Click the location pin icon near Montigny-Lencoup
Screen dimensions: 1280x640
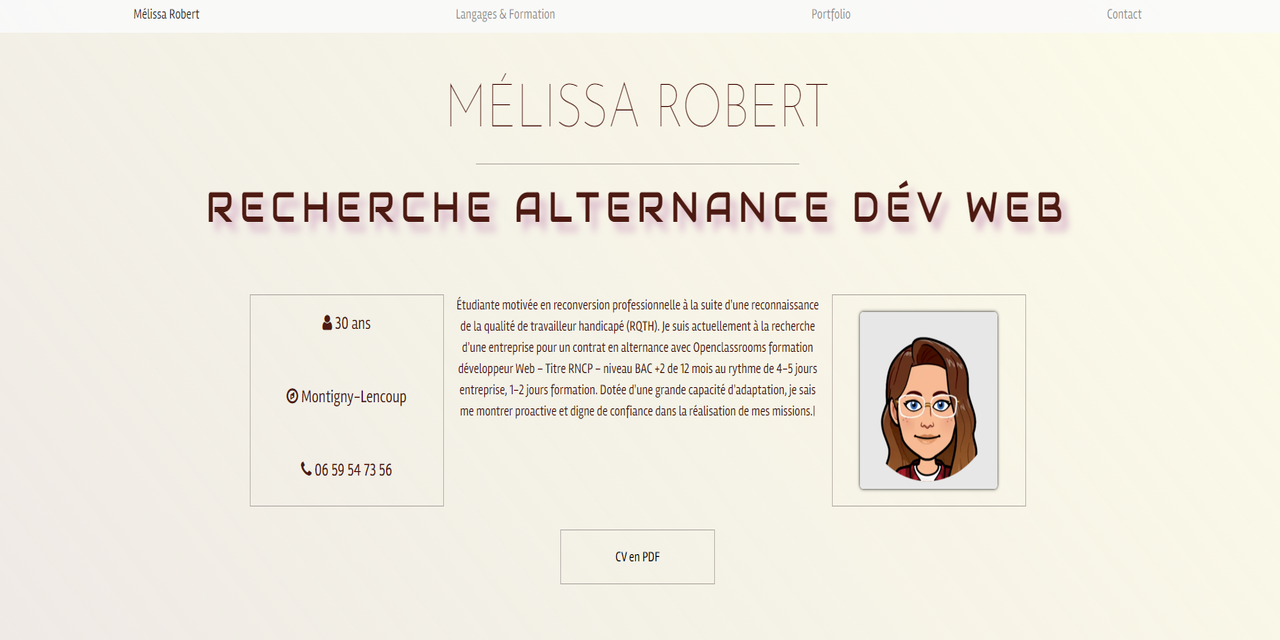coord(294,396)
